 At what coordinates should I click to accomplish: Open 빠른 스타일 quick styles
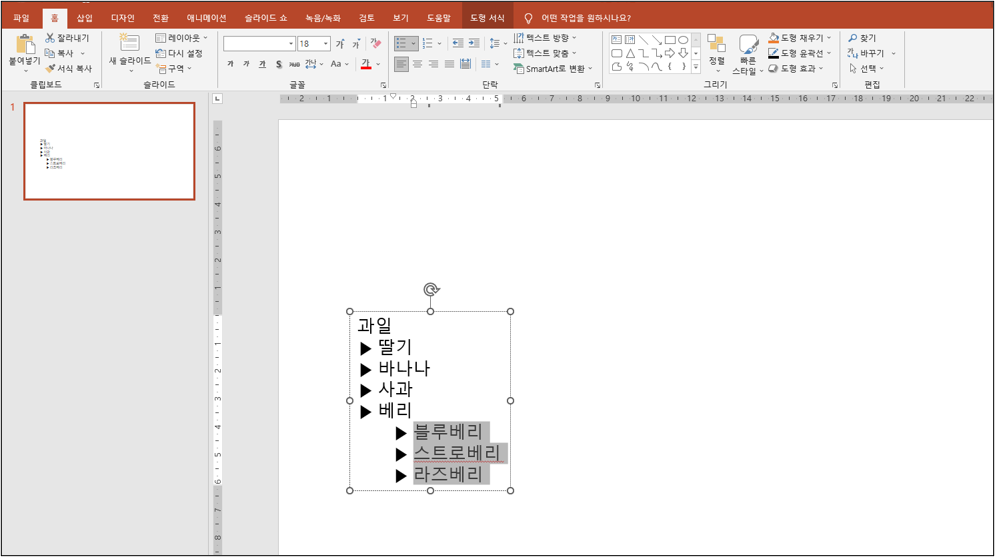tap(748, 54)
